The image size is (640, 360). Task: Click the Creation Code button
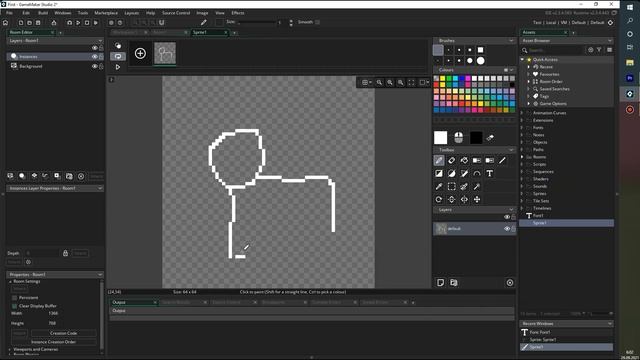pyautogui.click(x=63, y=333)
